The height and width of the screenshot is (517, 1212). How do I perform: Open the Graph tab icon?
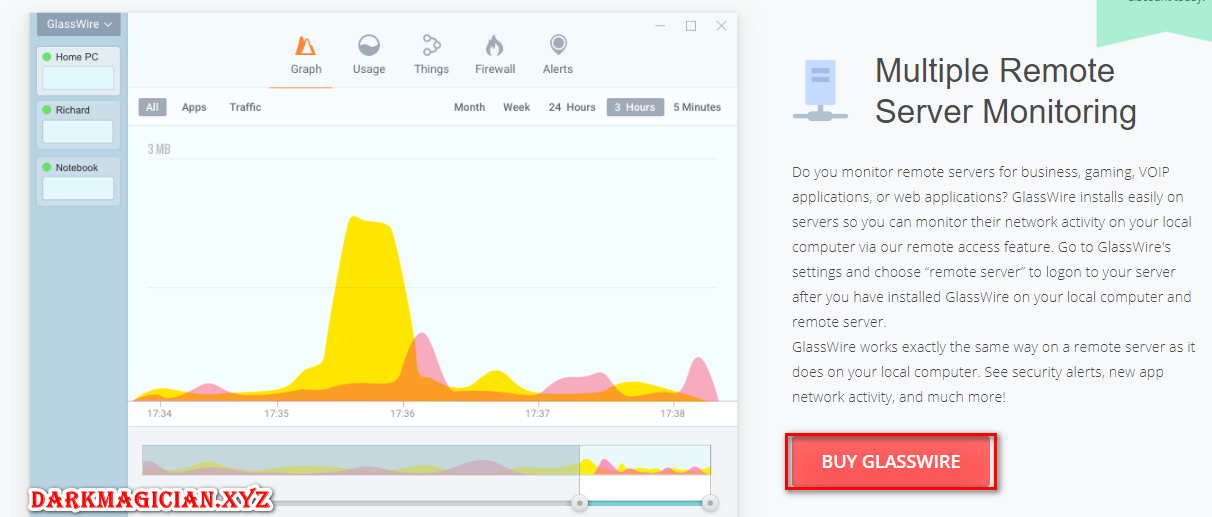pos(305,46)
